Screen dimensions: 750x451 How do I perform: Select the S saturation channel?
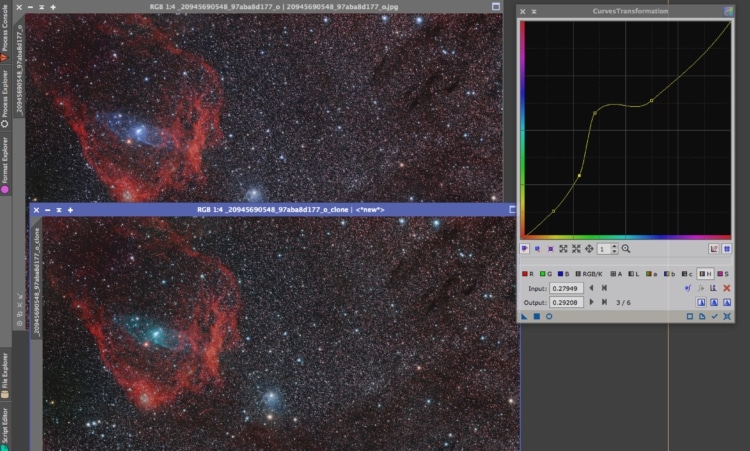tap(723, 274)
